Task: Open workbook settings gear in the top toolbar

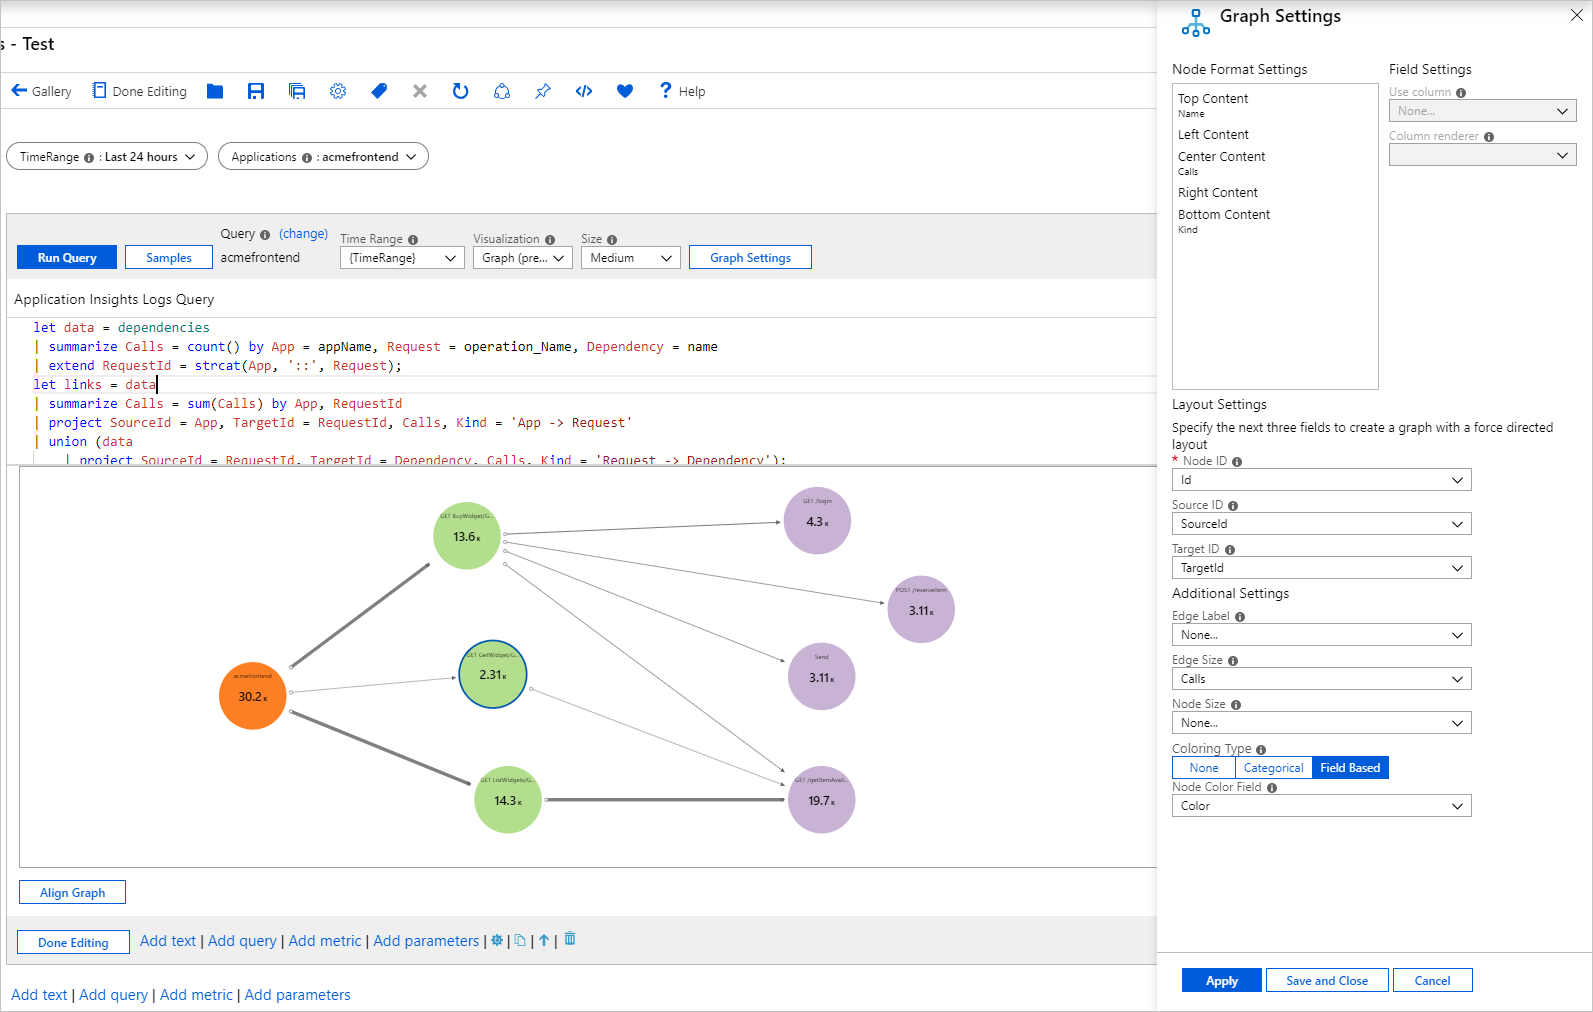Action: pyautogui.click(x=338, y=91)
